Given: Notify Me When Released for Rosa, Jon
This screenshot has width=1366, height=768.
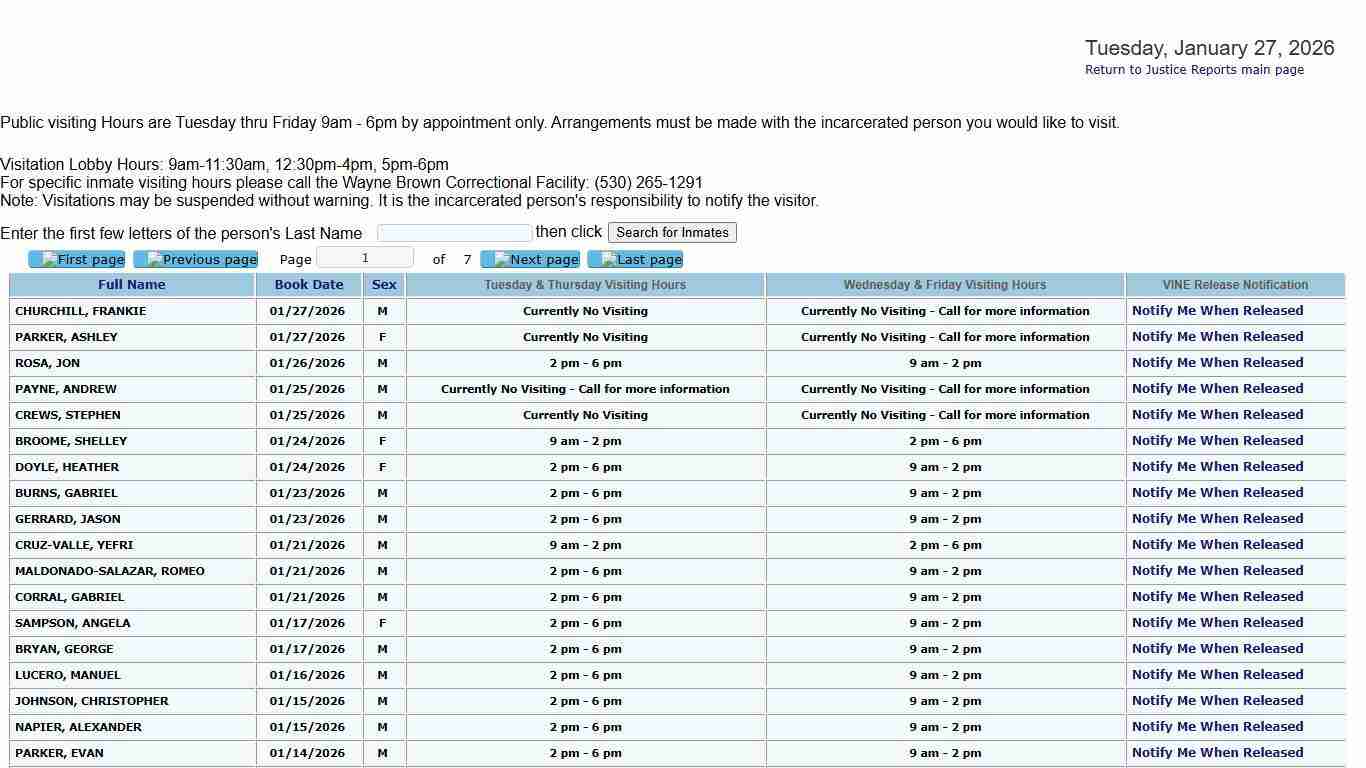Looking at the screenshot, I should (1217, 363).
